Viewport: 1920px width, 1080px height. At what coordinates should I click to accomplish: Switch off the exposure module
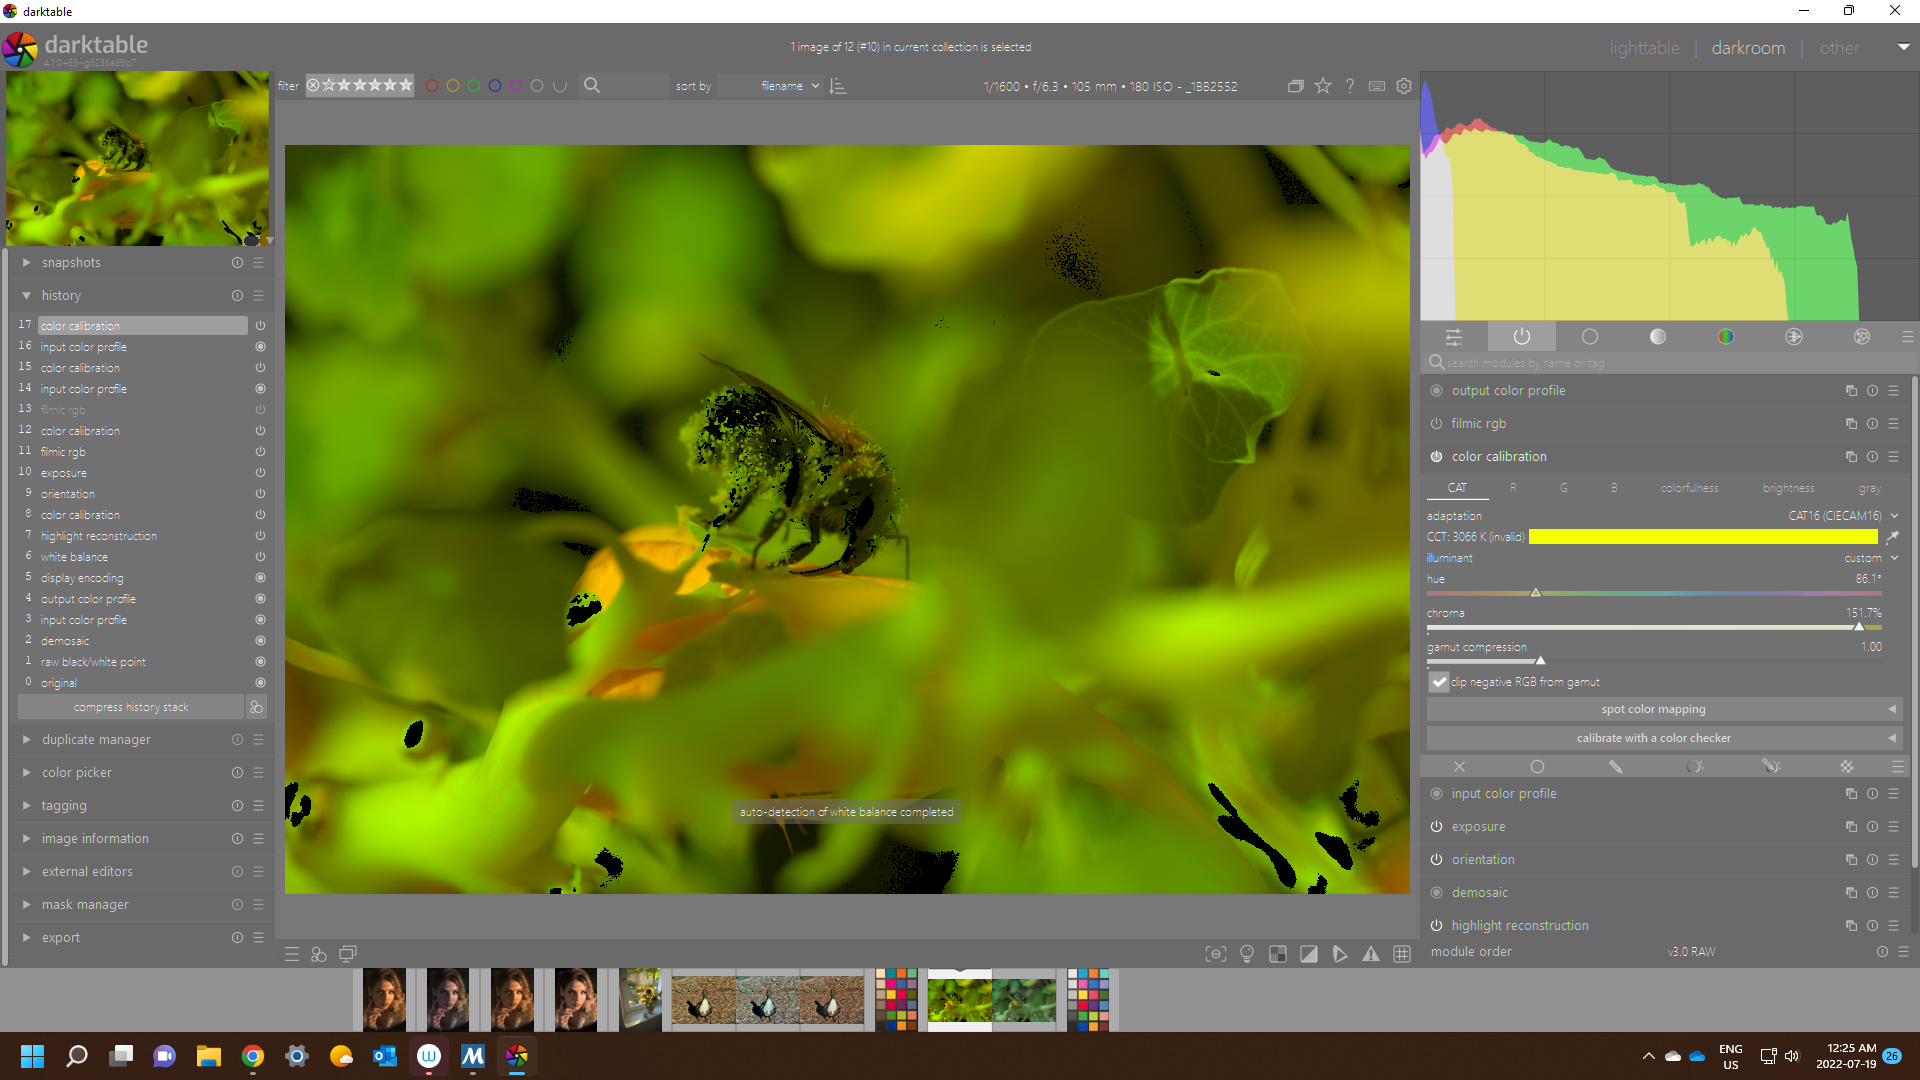tap(1436, 827)
